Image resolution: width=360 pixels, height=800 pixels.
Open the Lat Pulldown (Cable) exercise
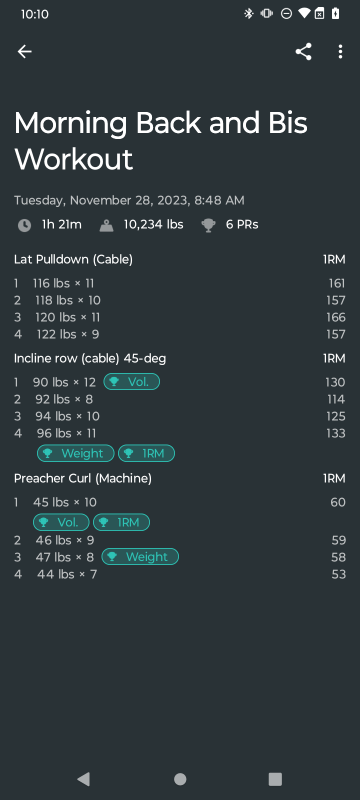click(x=73, y=260)
